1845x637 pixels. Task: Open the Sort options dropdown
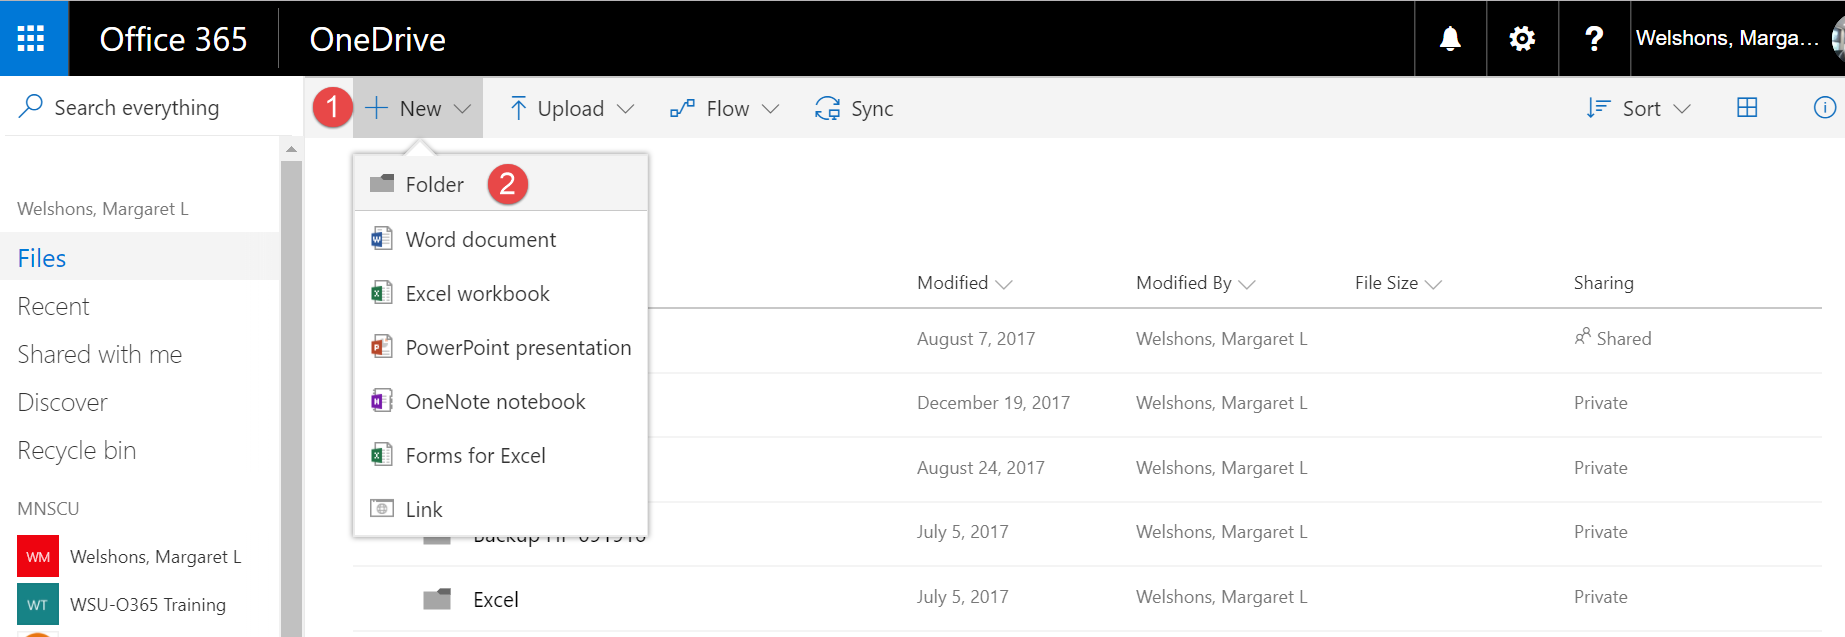(1639, 108)
